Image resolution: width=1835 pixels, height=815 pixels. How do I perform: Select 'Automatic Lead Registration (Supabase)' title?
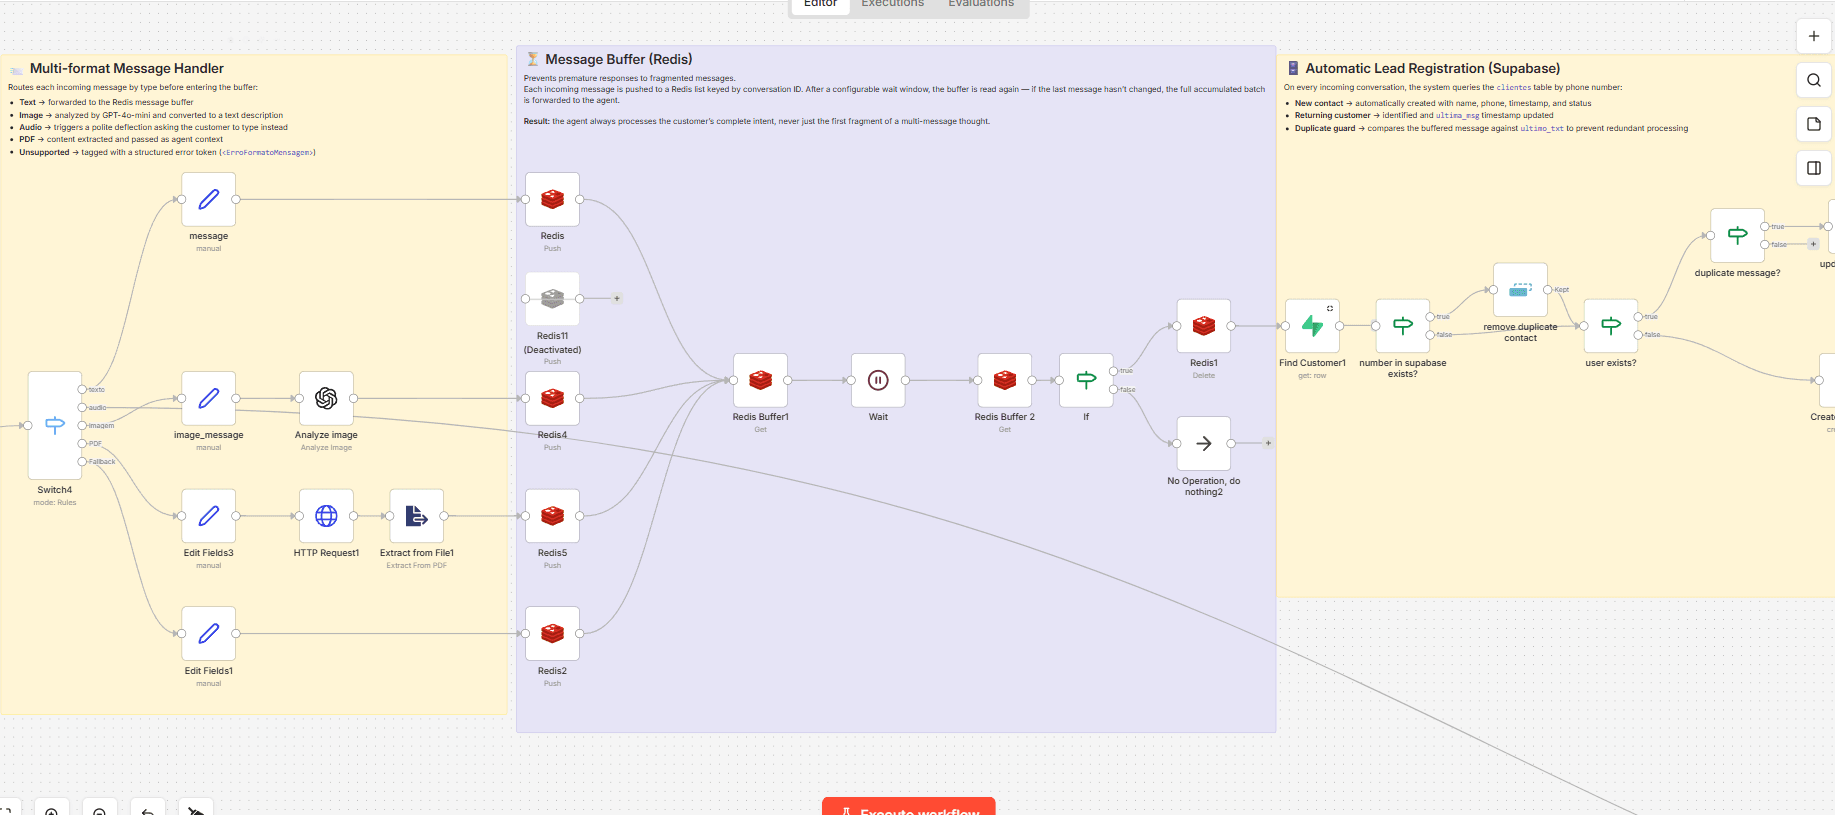pos(1432,68)
